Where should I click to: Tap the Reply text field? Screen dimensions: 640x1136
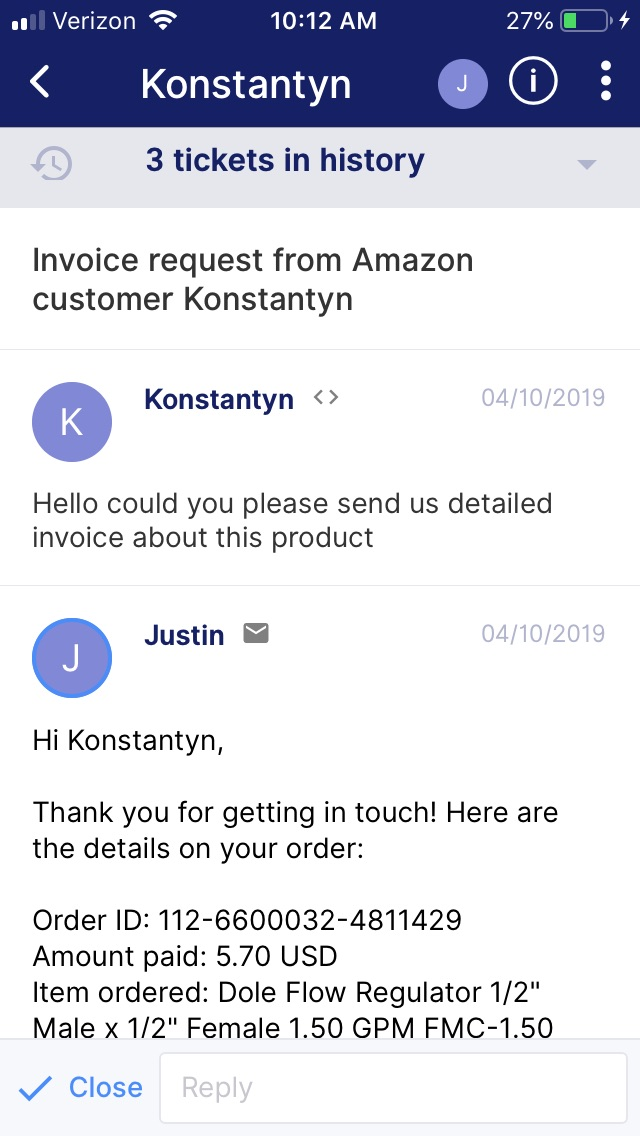[393, 1088]
